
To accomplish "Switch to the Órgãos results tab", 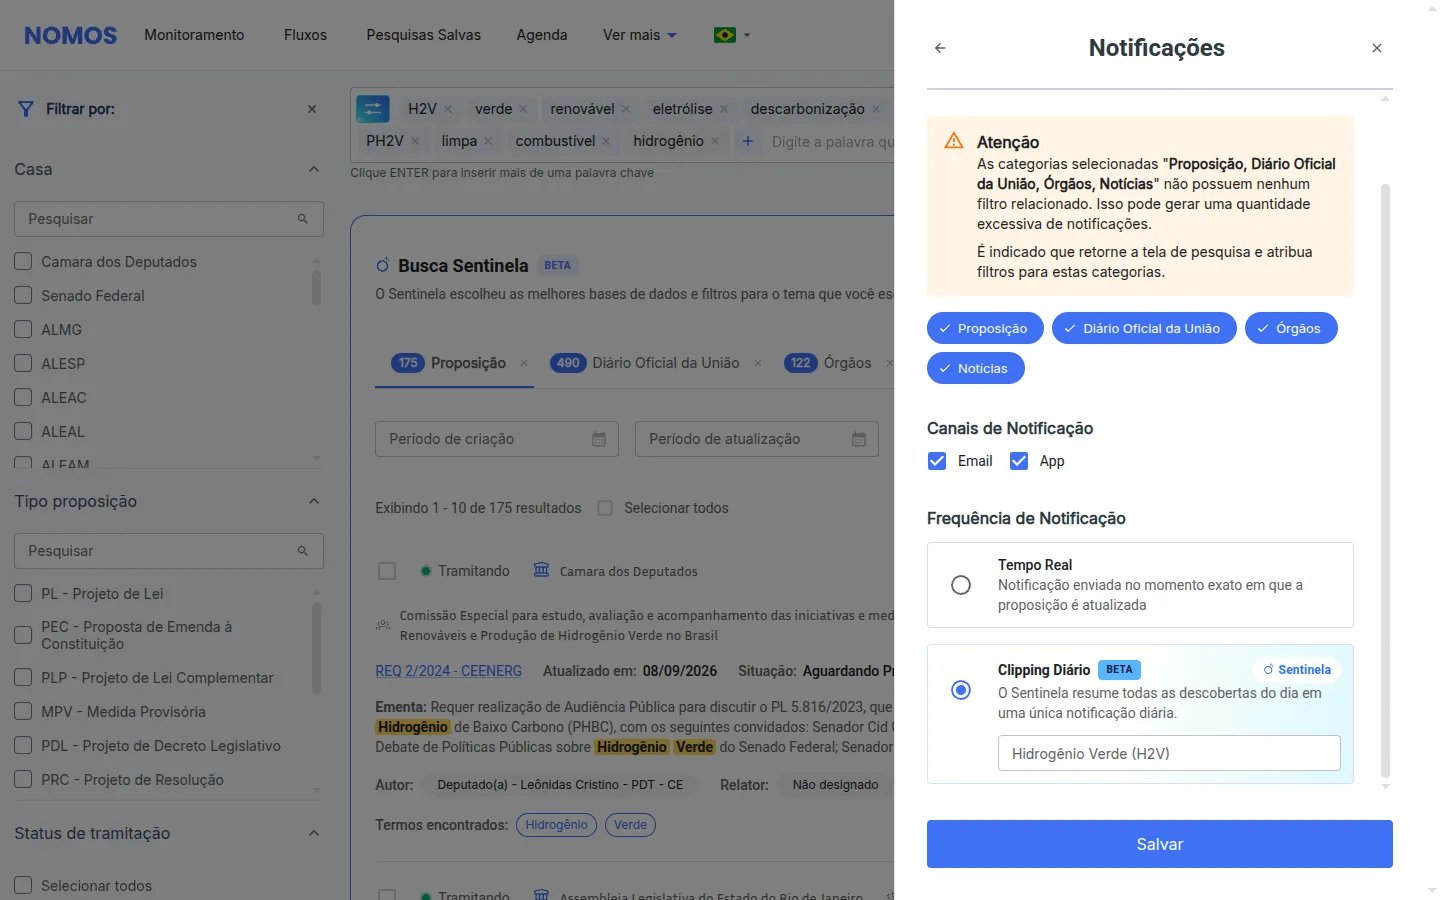I will pos(828,363).
